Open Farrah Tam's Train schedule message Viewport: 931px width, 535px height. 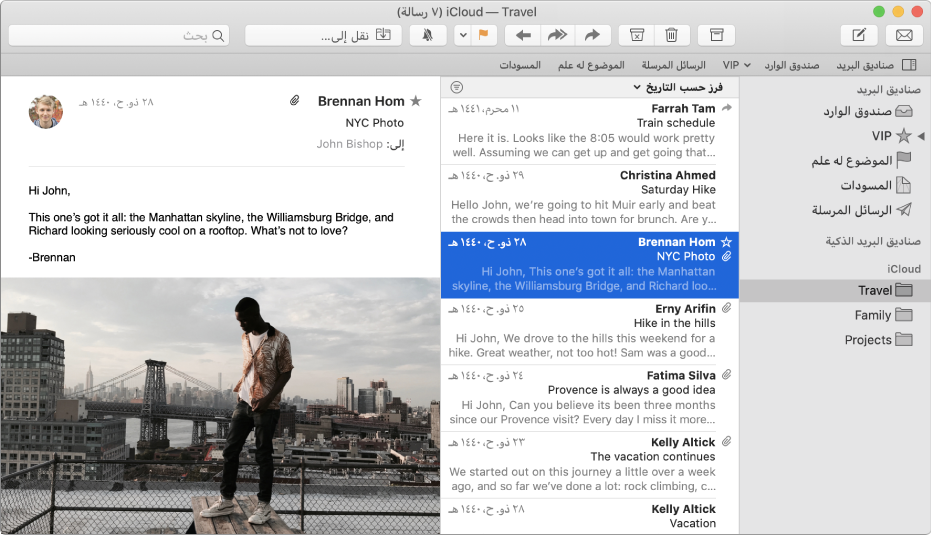pyautogui.click(x=590, y=131)
